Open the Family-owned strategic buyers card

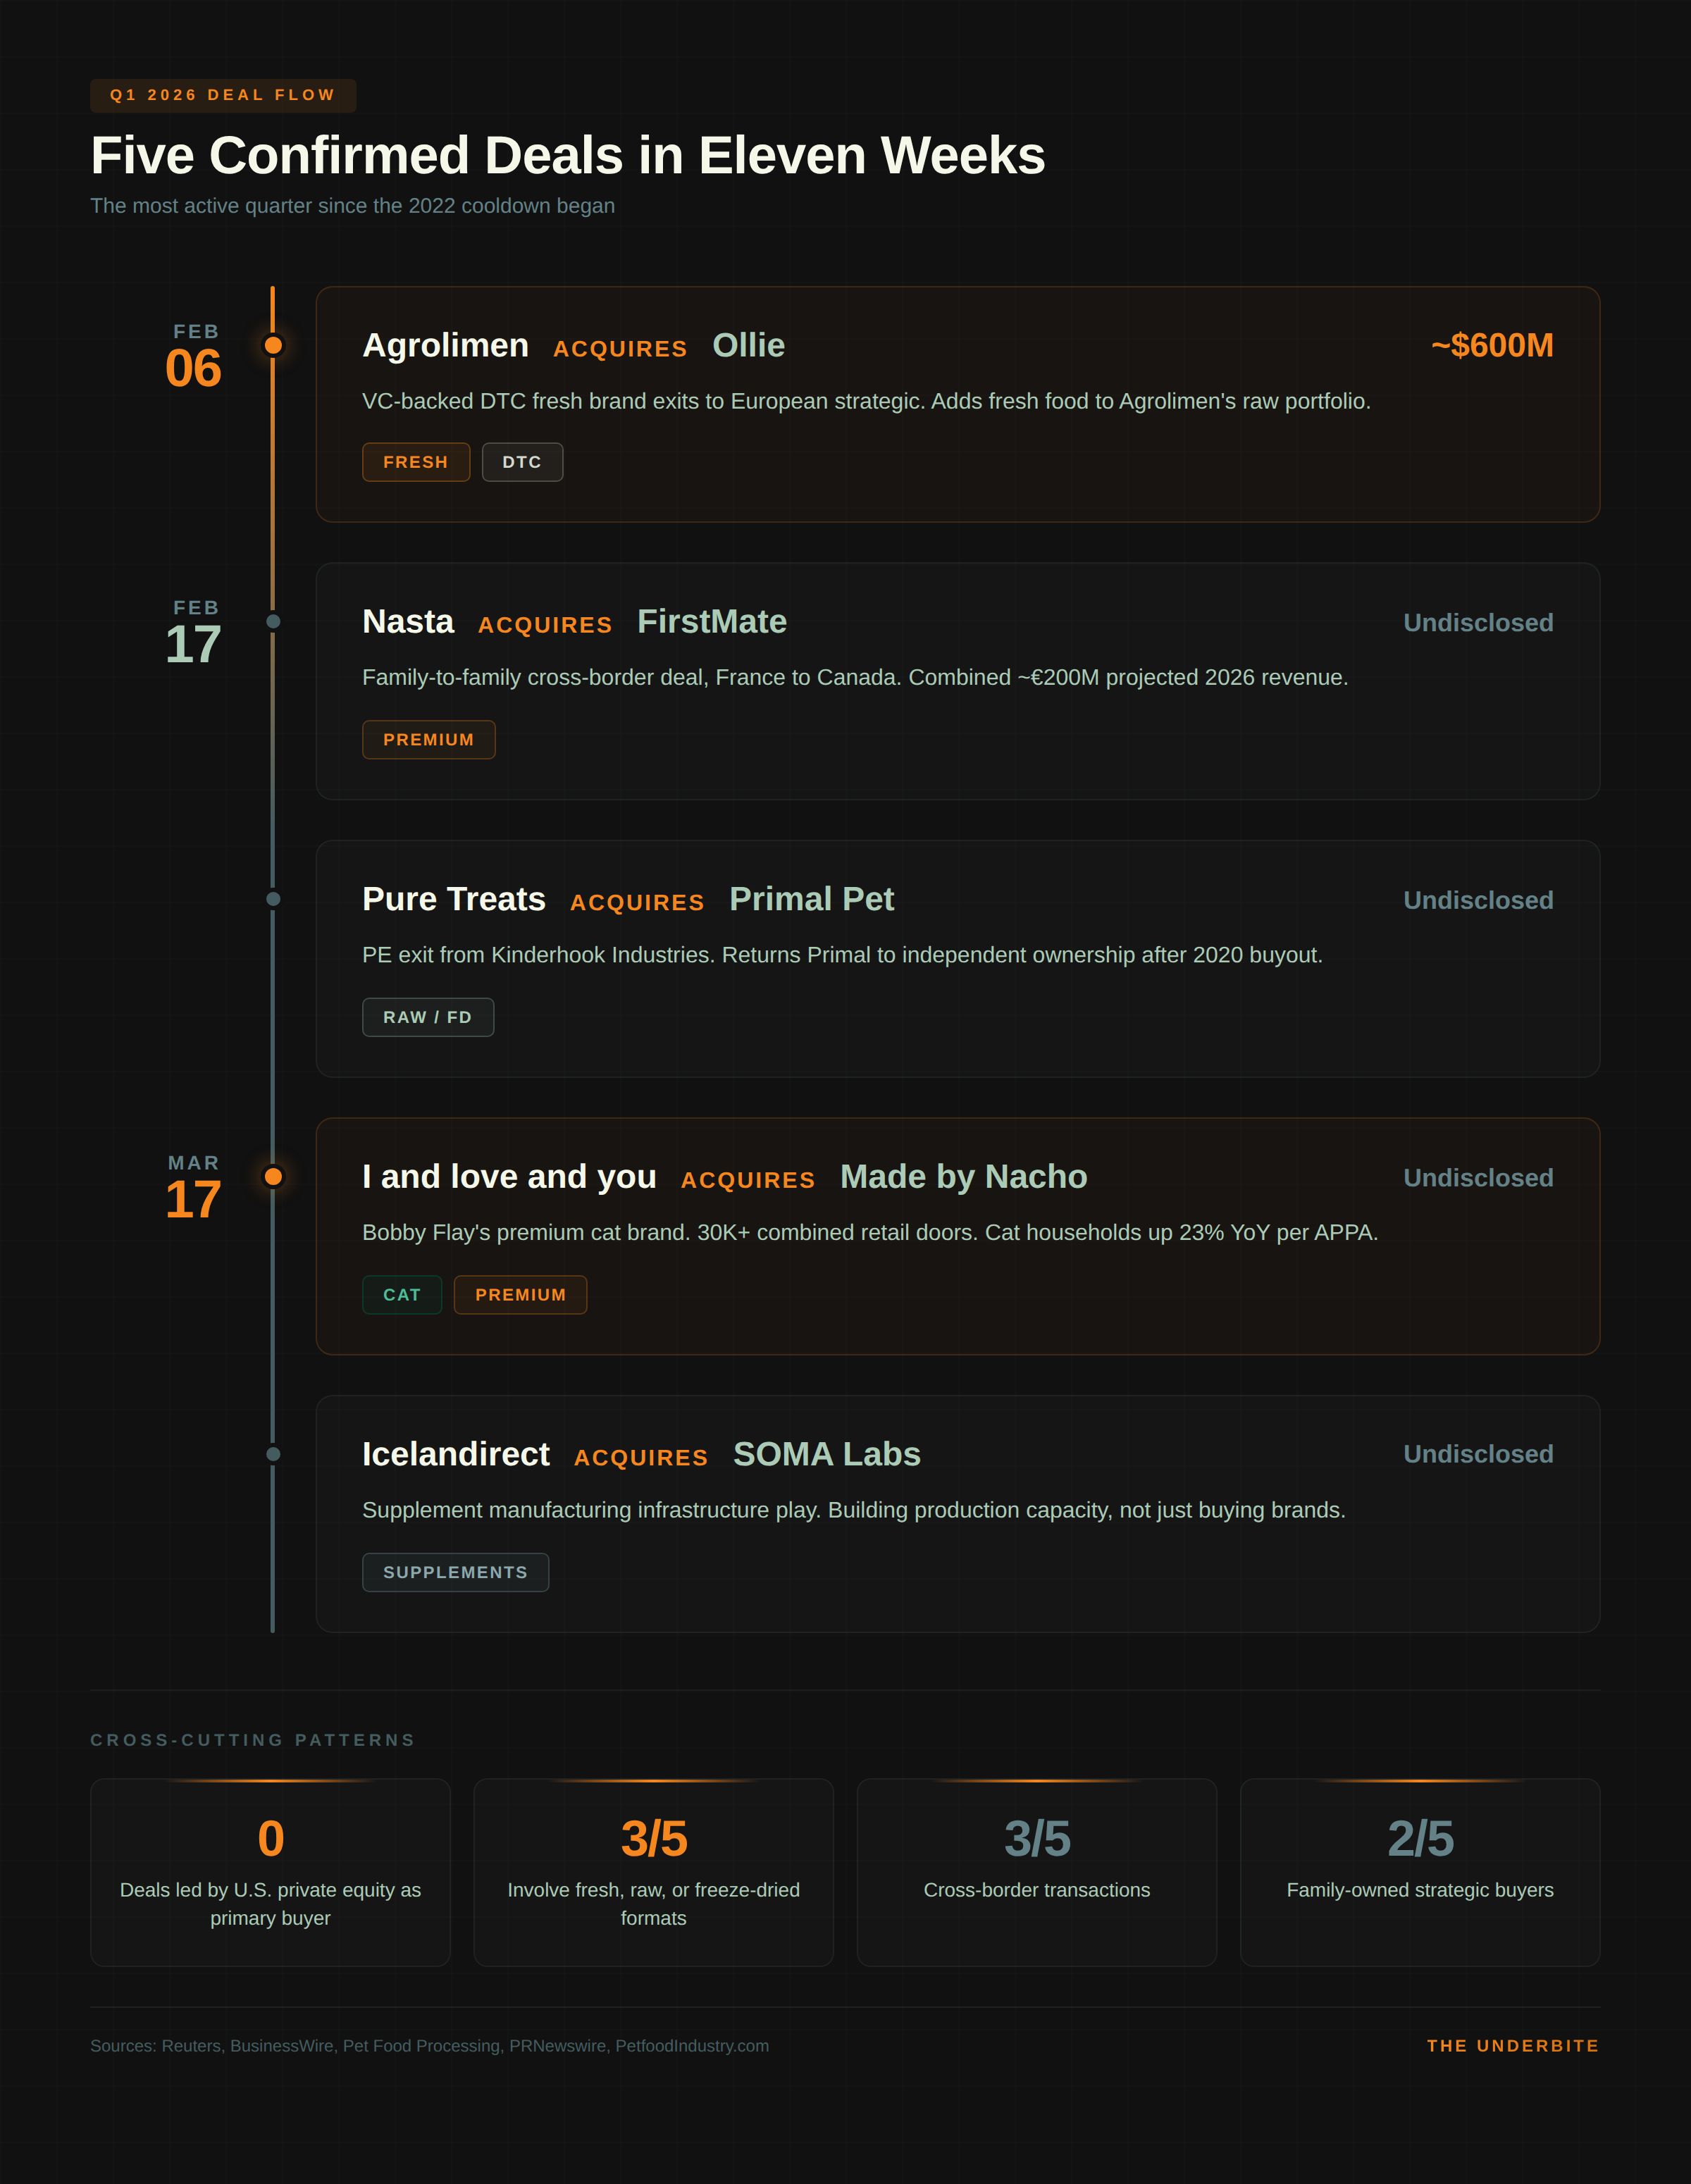click(x=1420, y=1872)
